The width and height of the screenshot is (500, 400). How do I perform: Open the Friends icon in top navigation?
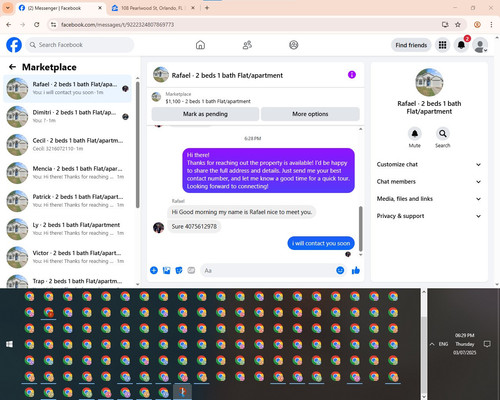point(247,45)
